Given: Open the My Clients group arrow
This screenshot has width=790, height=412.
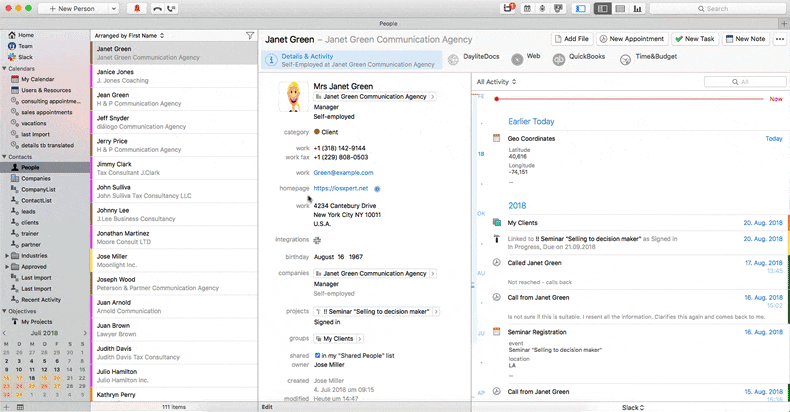Looking at the screenshot, I should pyautogui.click(x=360, y=339).
